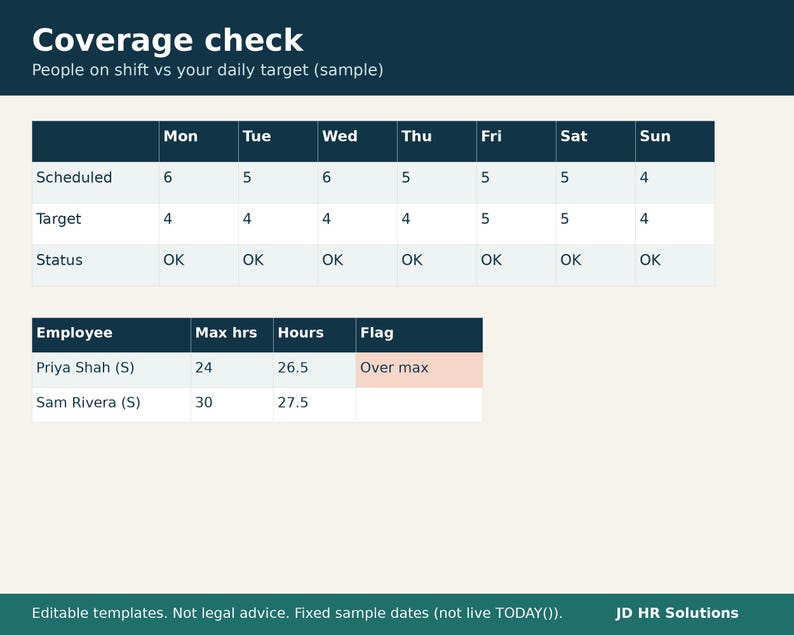This screenshot has width=794, height=635.
Task: Click Priya Shah's max hrs value 24
Action: 232,370
